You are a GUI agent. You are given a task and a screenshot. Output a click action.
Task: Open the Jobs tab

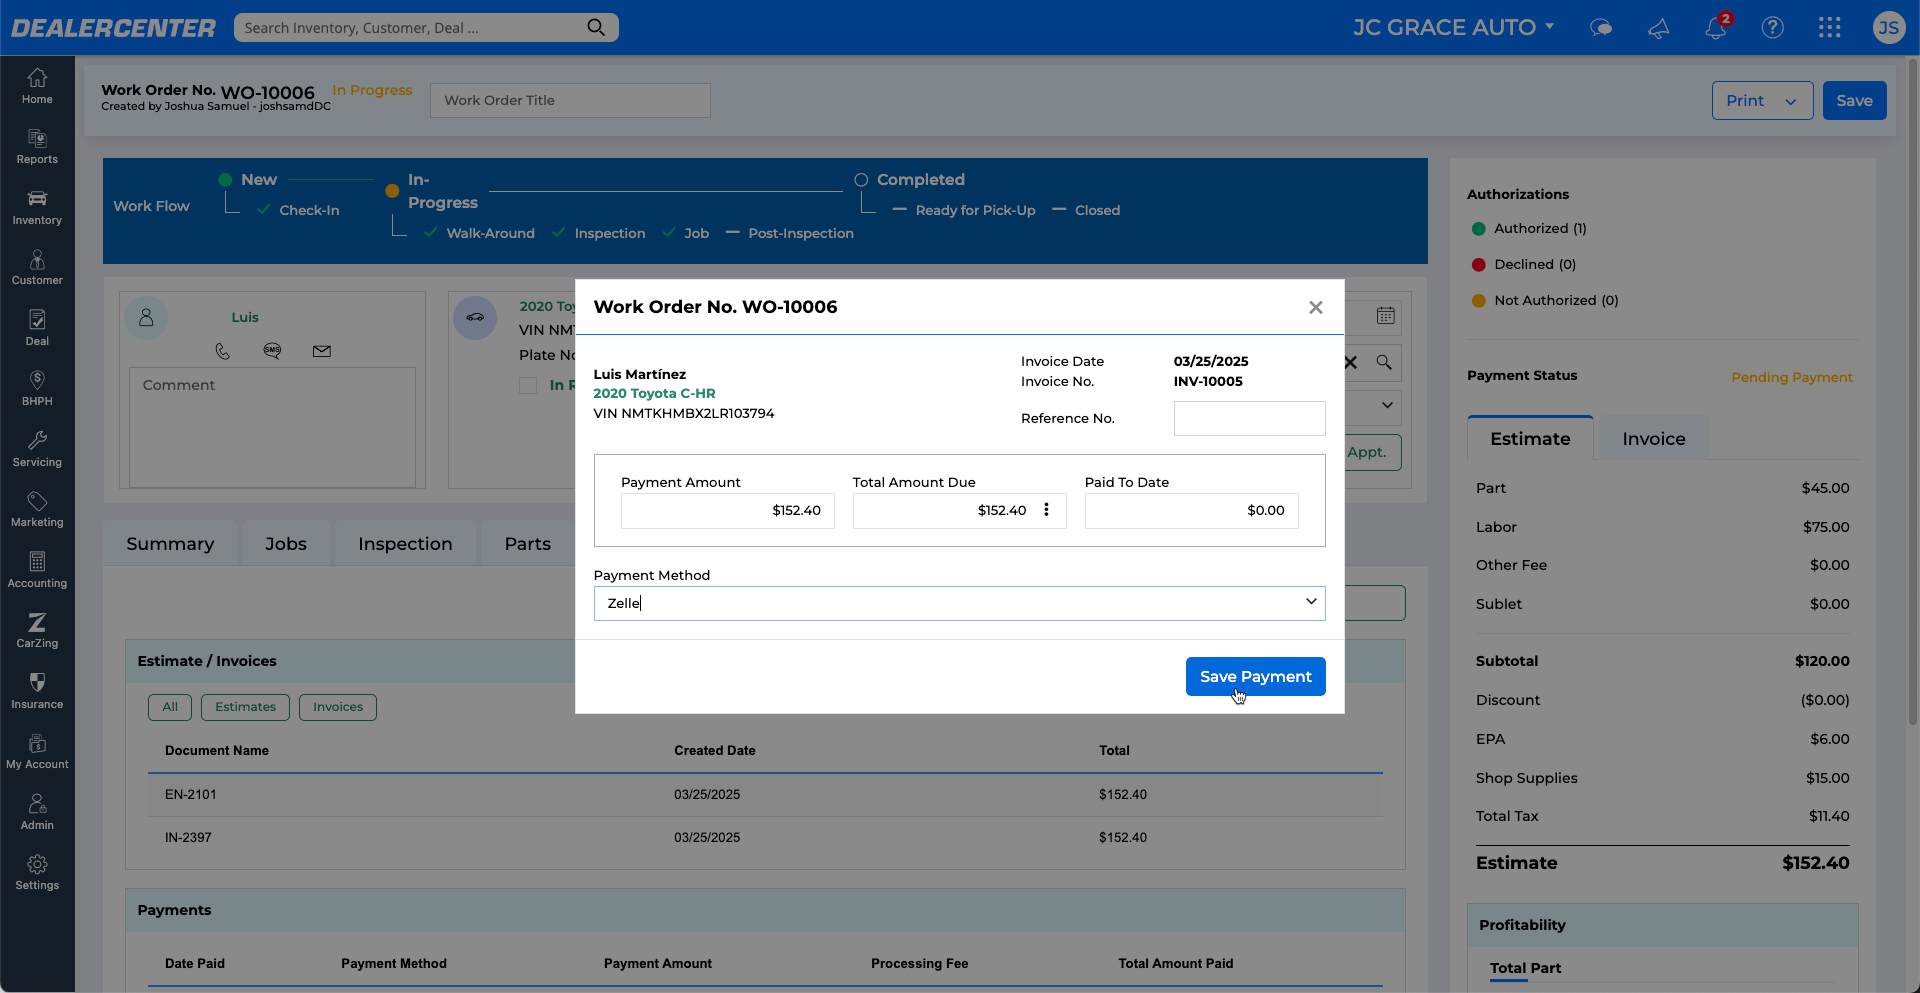tap(286, 544)
